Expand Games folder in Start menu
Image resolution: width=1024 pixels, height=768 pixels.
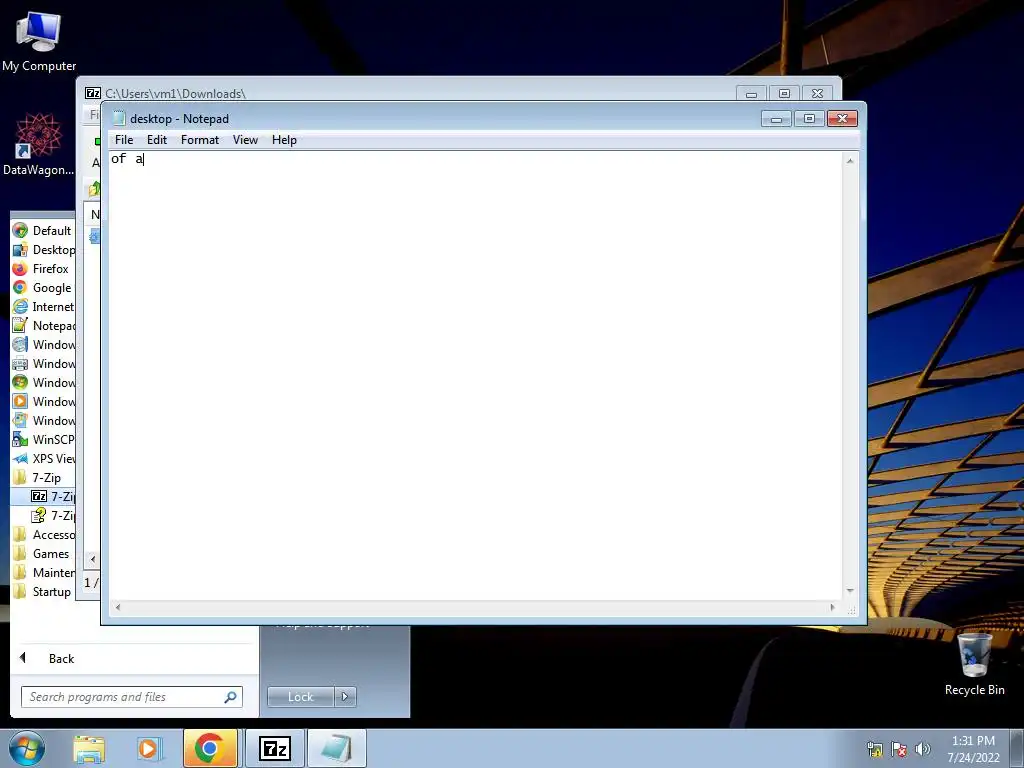pos(43,553)
